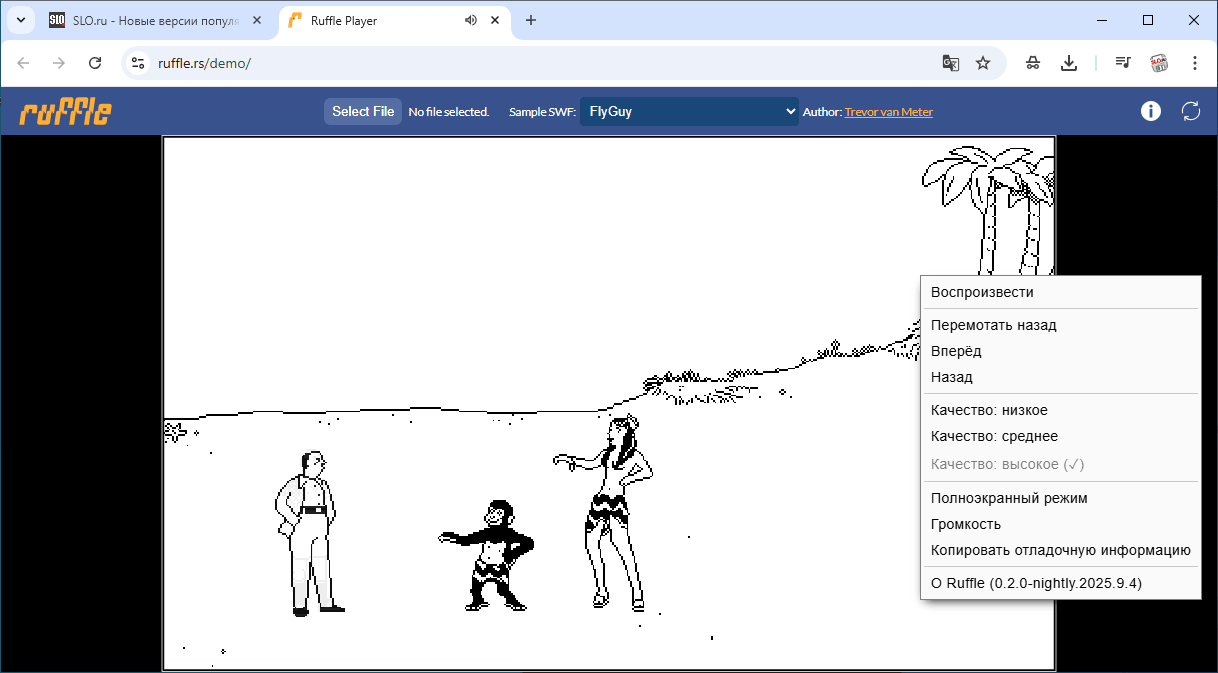Open the incognito icon in toolbar
Image resolution: width=1218 pixels, height=673 pixels.
click(1033, 63)
